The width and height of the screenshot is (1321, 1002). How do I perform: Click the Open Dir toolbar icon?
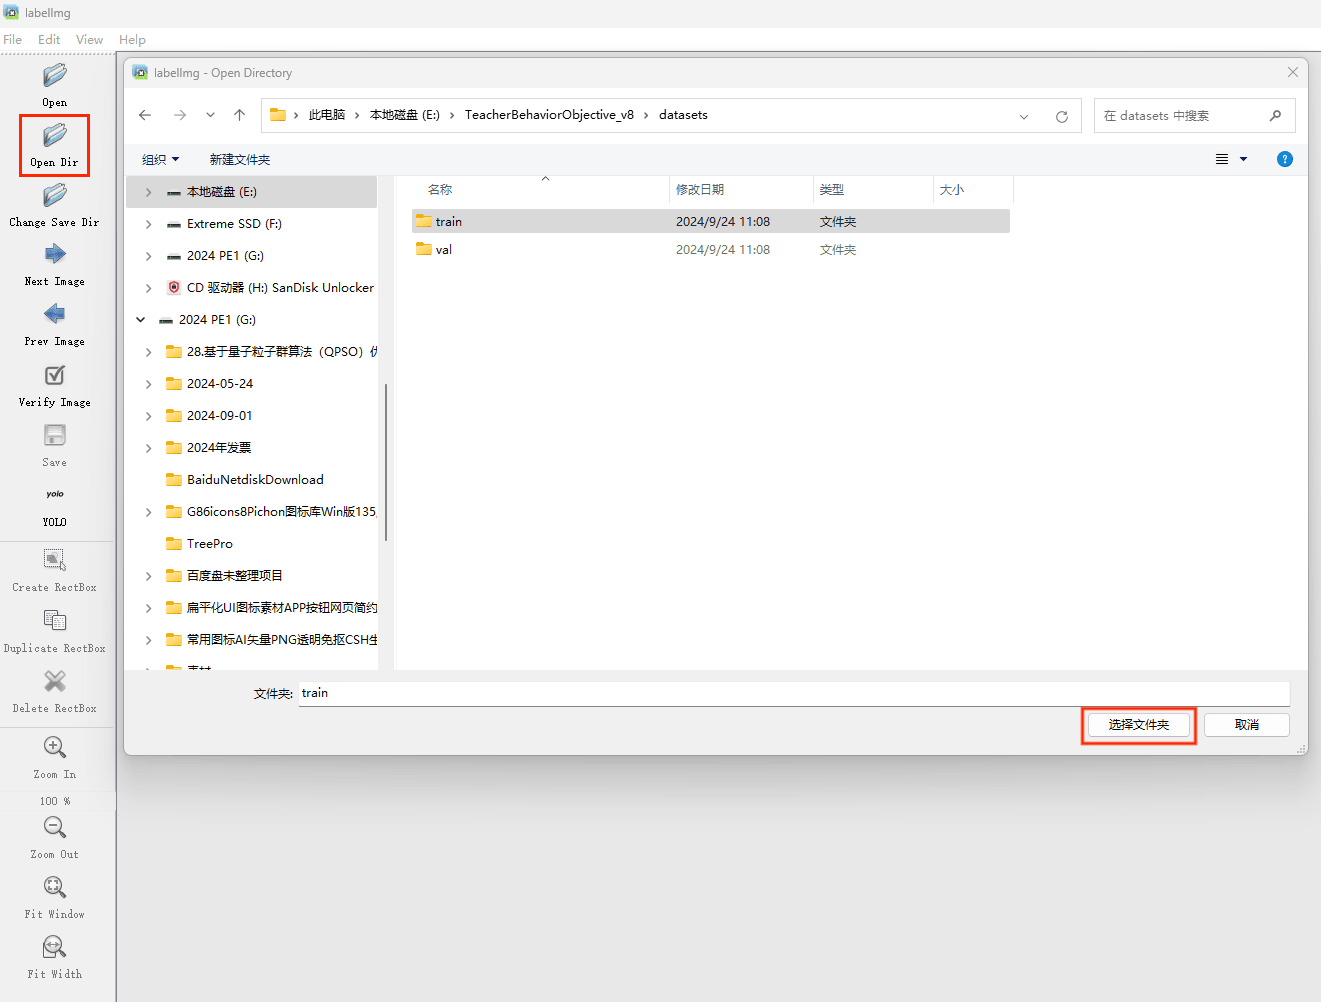[55, 136]
